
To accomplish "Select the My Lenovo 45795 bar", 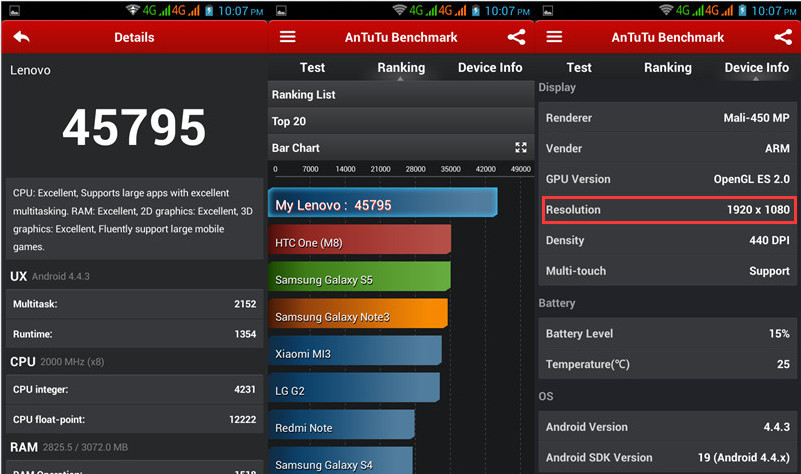I will (x=382, y=204).
